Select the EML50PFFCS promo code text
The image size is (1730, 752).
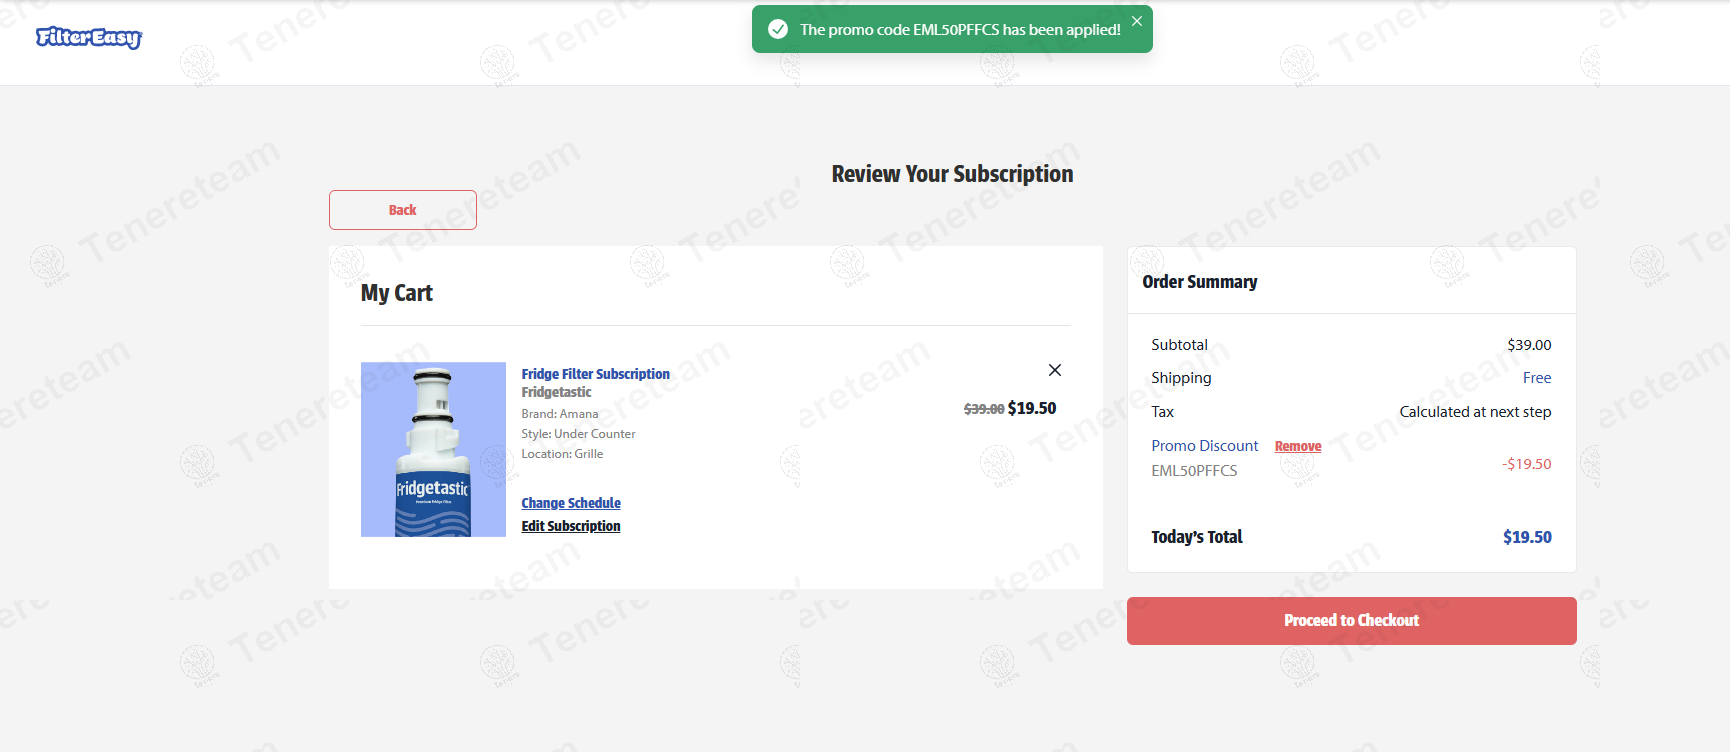(x=1194, y=471)
